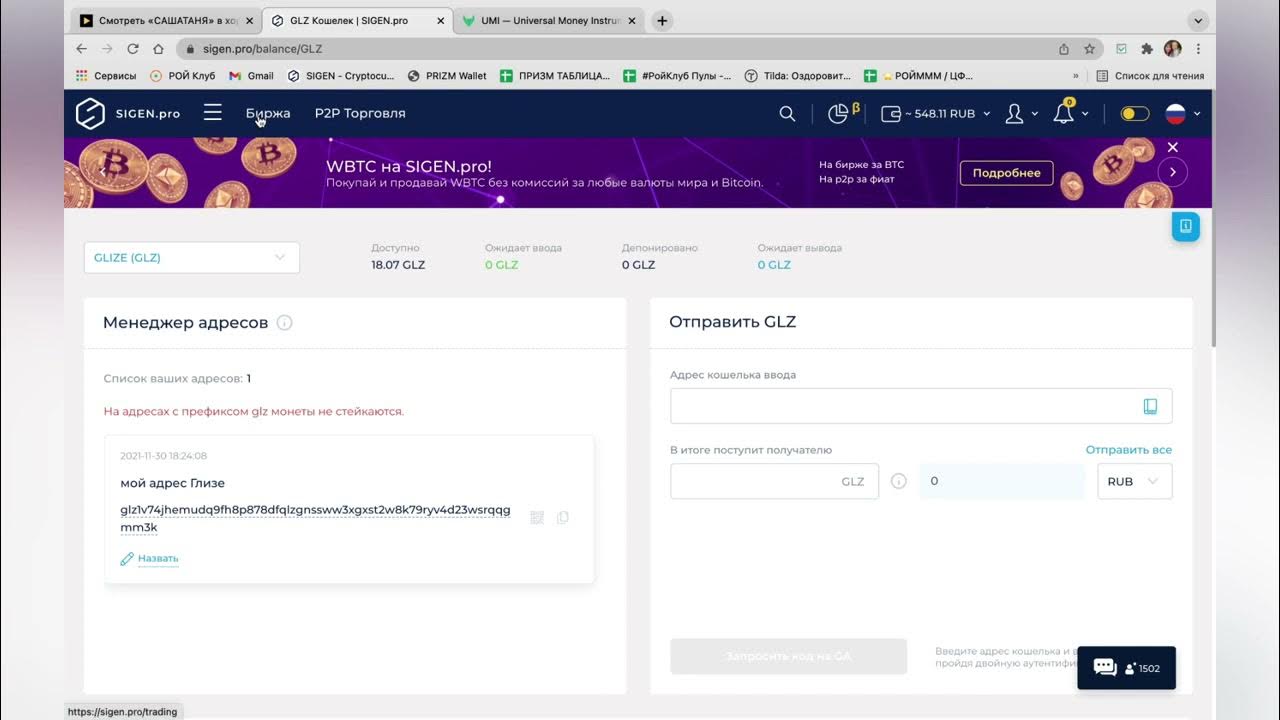This screenshot has height=720, width=1280.
Task: Click the 0 GLZ Ожидает вывода value
Action: 774,265
